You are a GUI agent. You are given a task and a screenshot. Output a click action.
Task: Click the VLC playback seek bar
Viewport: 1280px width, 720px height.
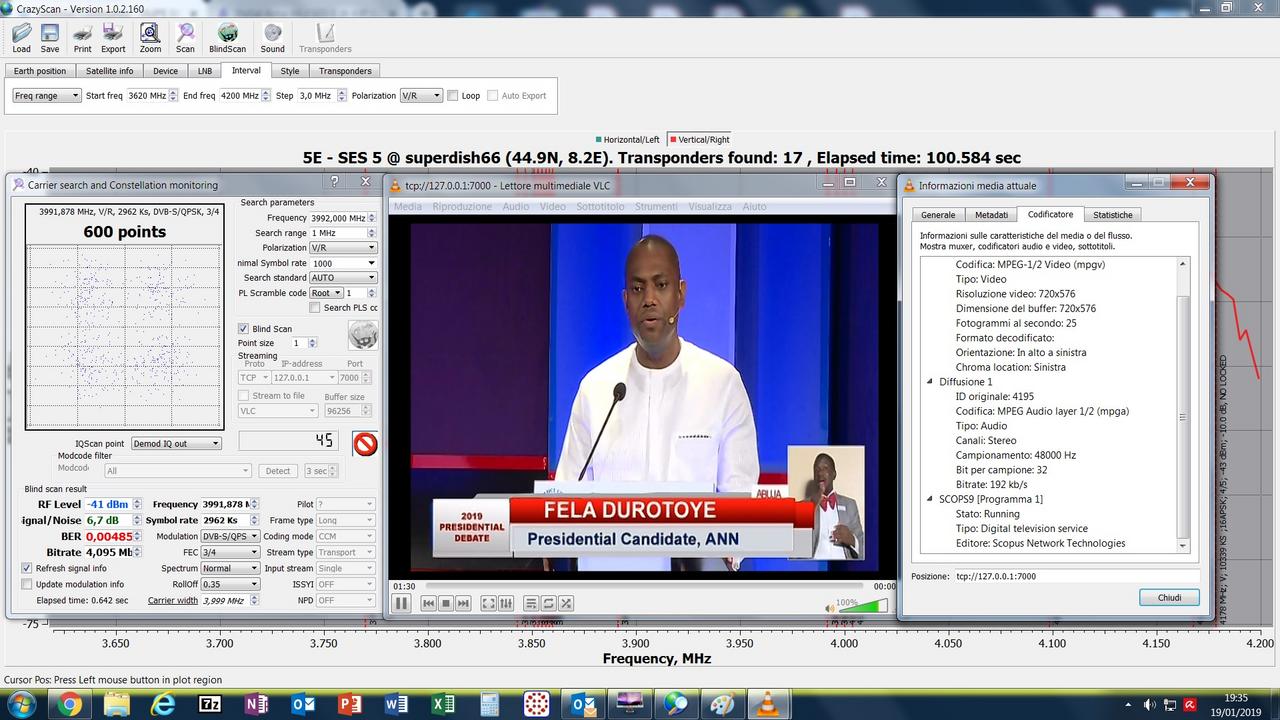(645, 586)
